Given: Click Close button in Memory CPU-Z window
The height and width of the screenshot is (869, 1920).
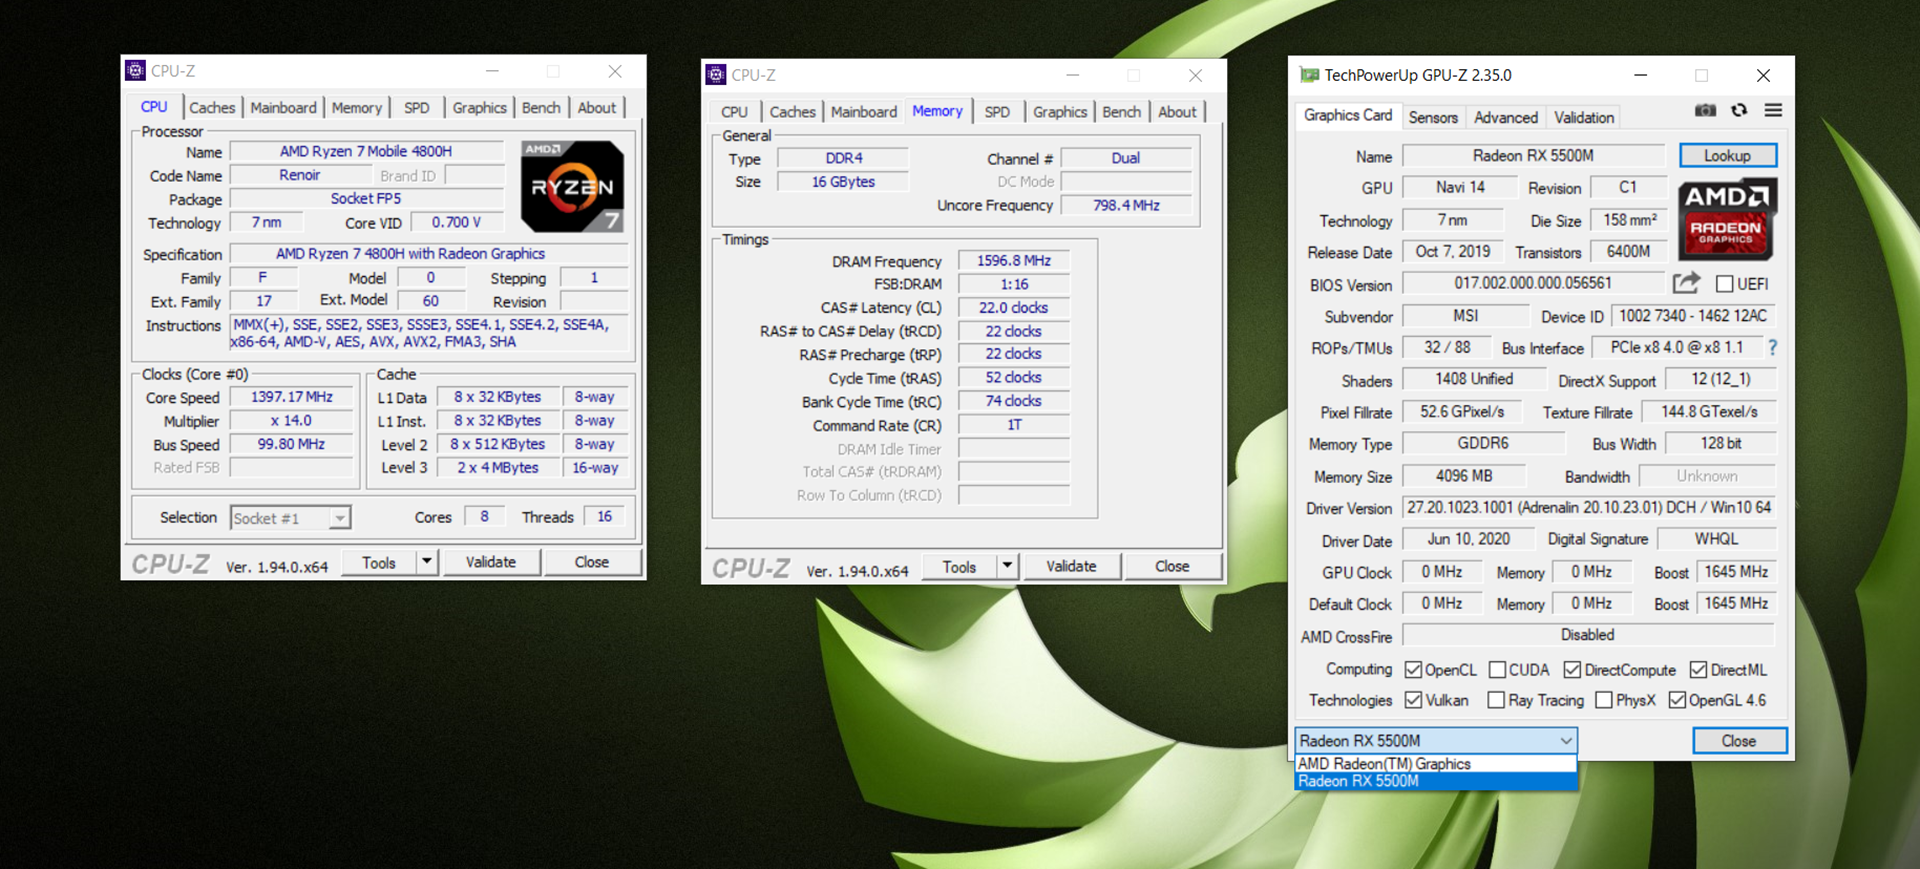Looking at the screenshot, I should coord(1172,566).
